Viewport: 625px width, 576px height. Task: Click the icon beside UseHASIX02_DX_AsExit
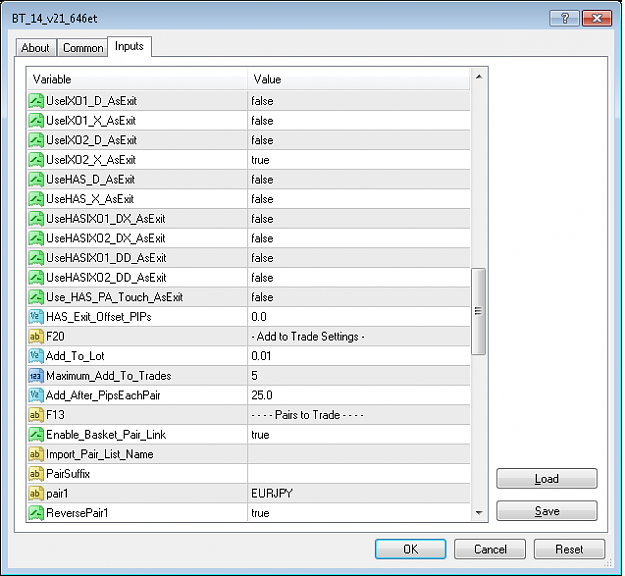click(x=36, y=238)
